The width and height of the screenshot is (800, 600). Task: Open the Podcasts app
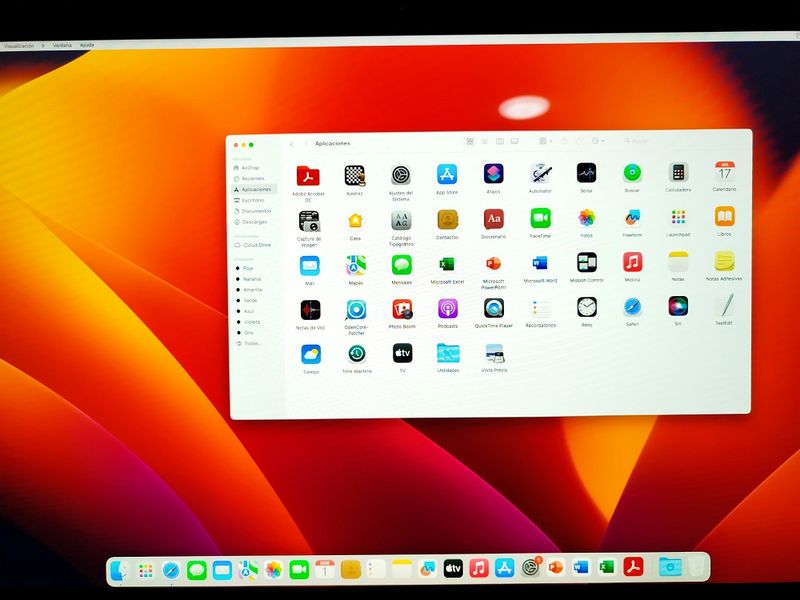click(448, 309)
